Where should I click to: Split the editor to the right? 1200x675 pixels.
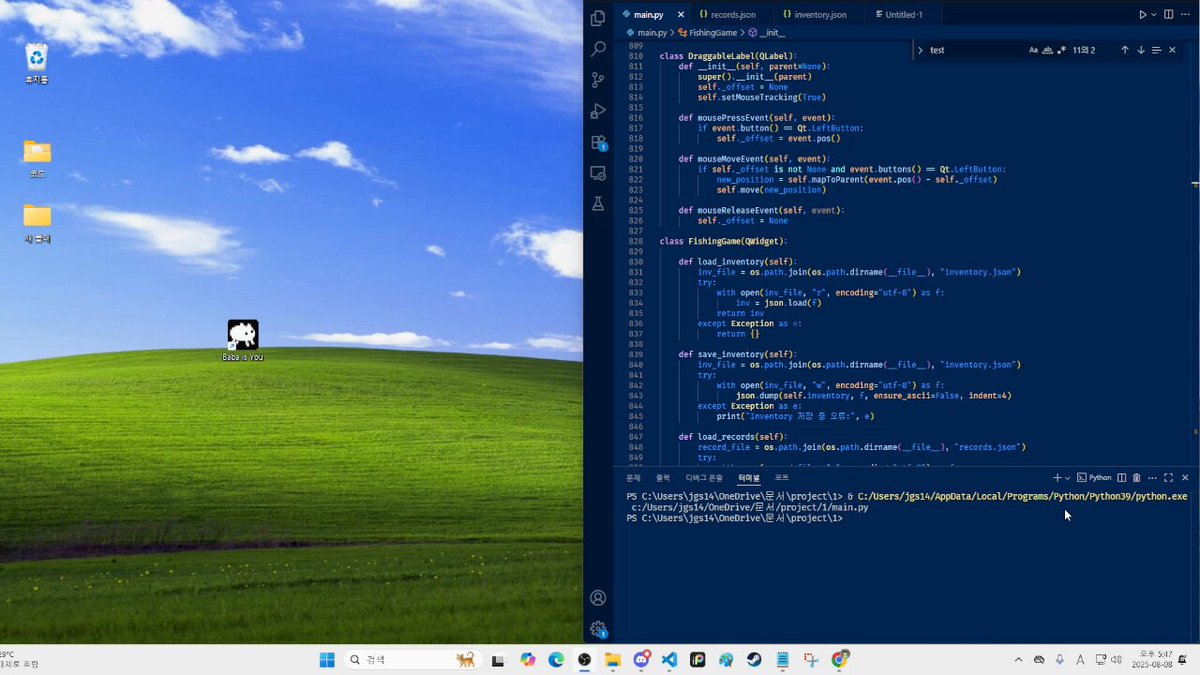[1169, 15]
